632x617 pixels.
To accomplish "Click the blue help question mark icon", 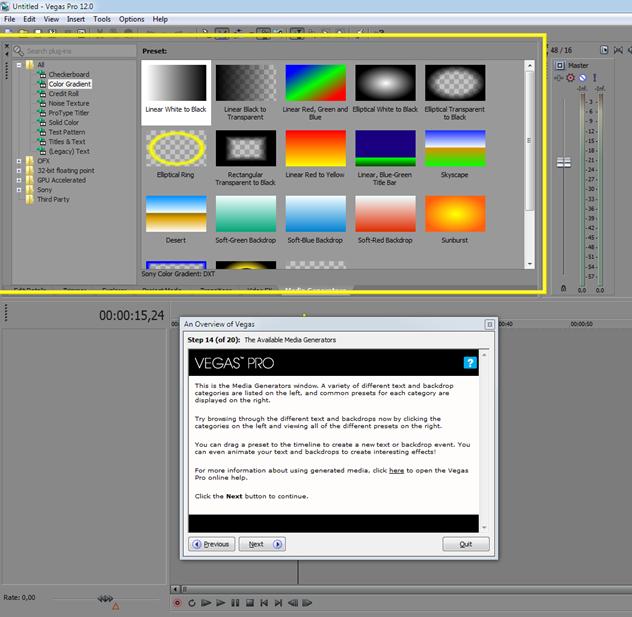I will (470, 362).
